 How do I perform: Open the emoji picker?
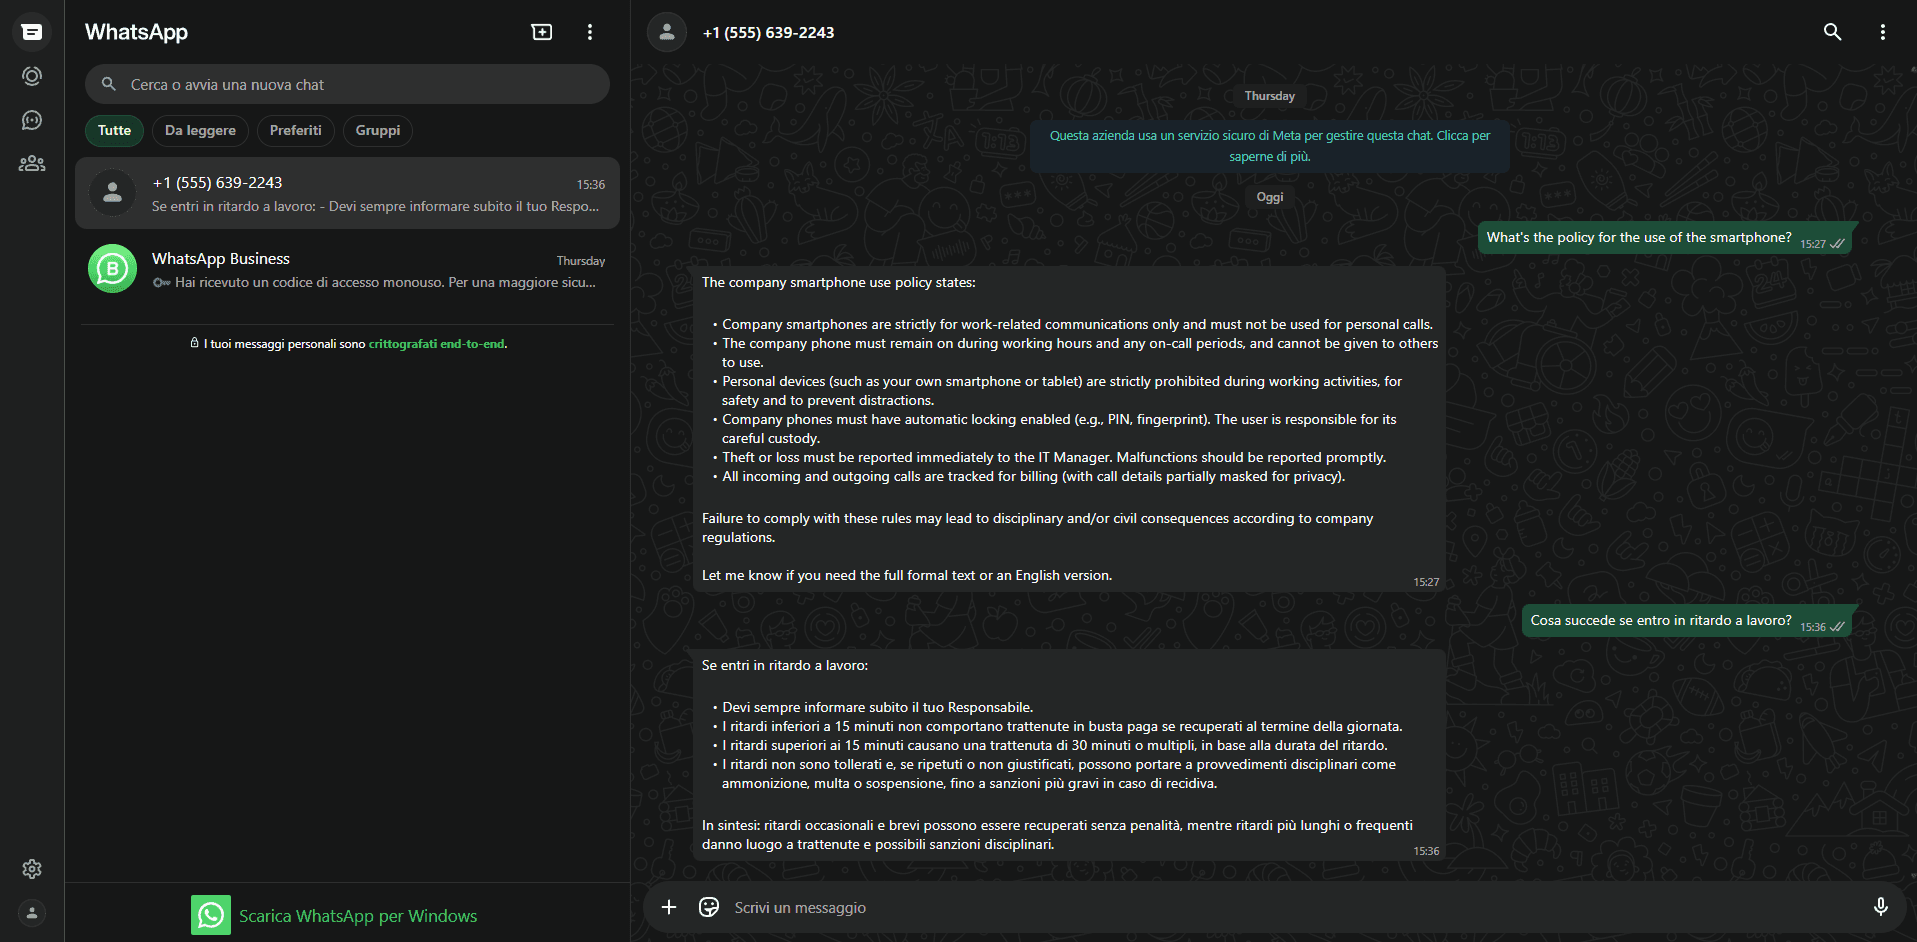click(x=709, y=906)
